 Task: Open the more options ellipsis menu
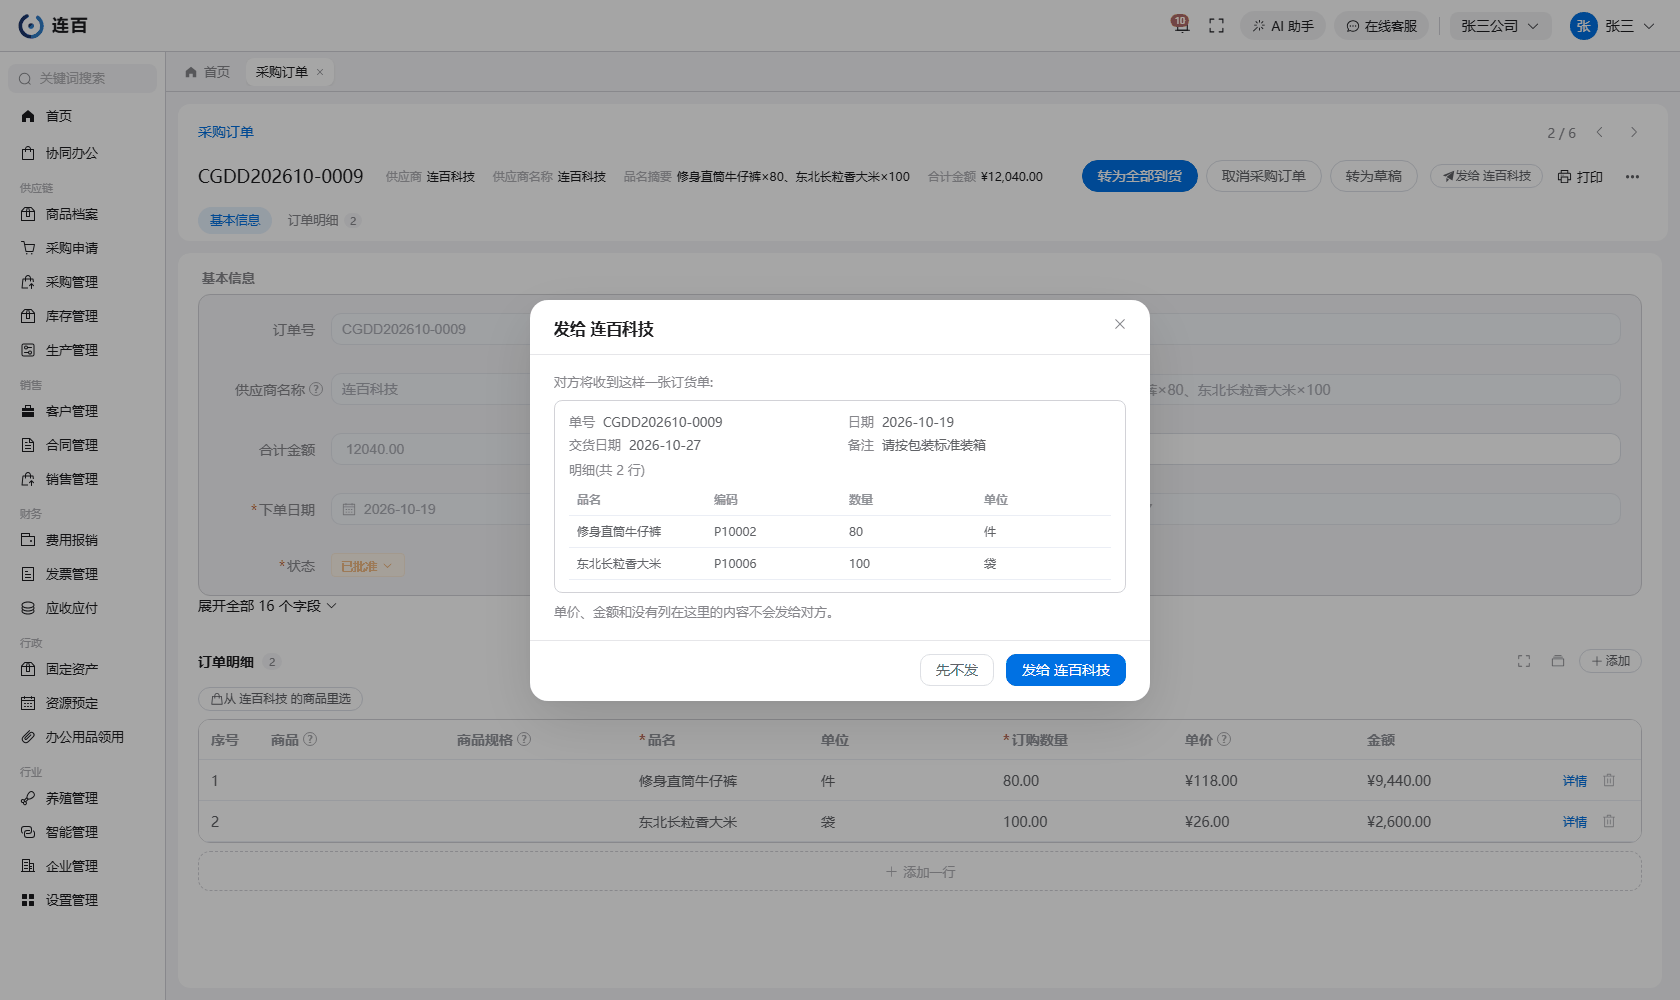pos(1632,177)
